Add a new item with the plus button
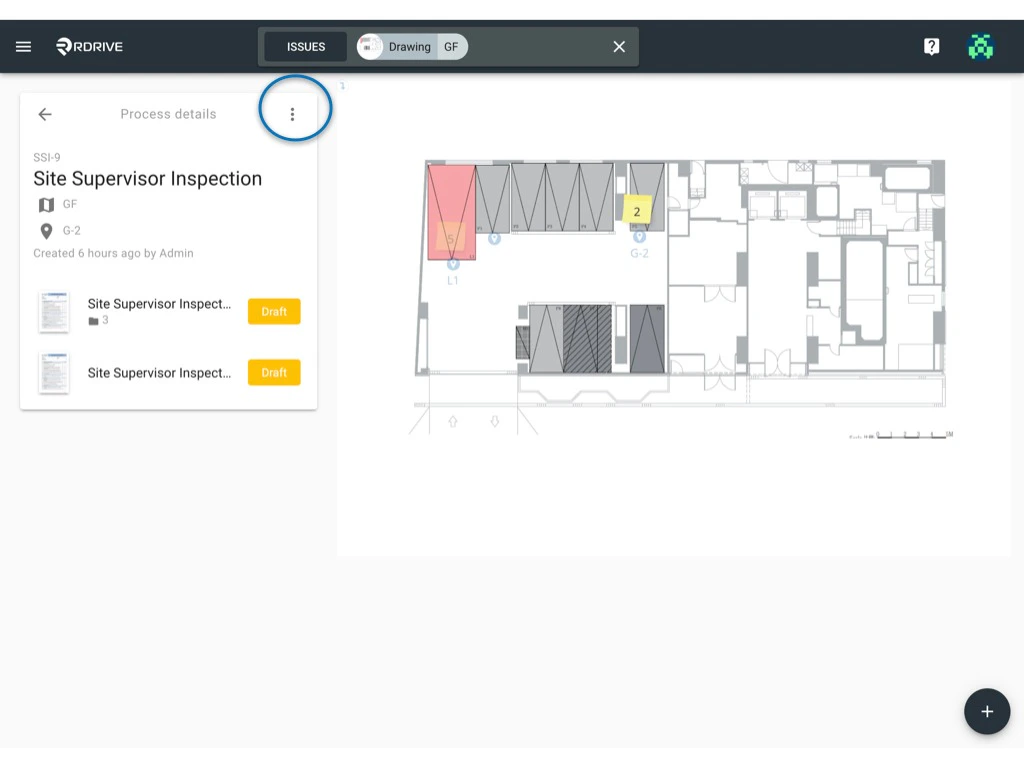1024x768 pixels. [x=987, y=711]
